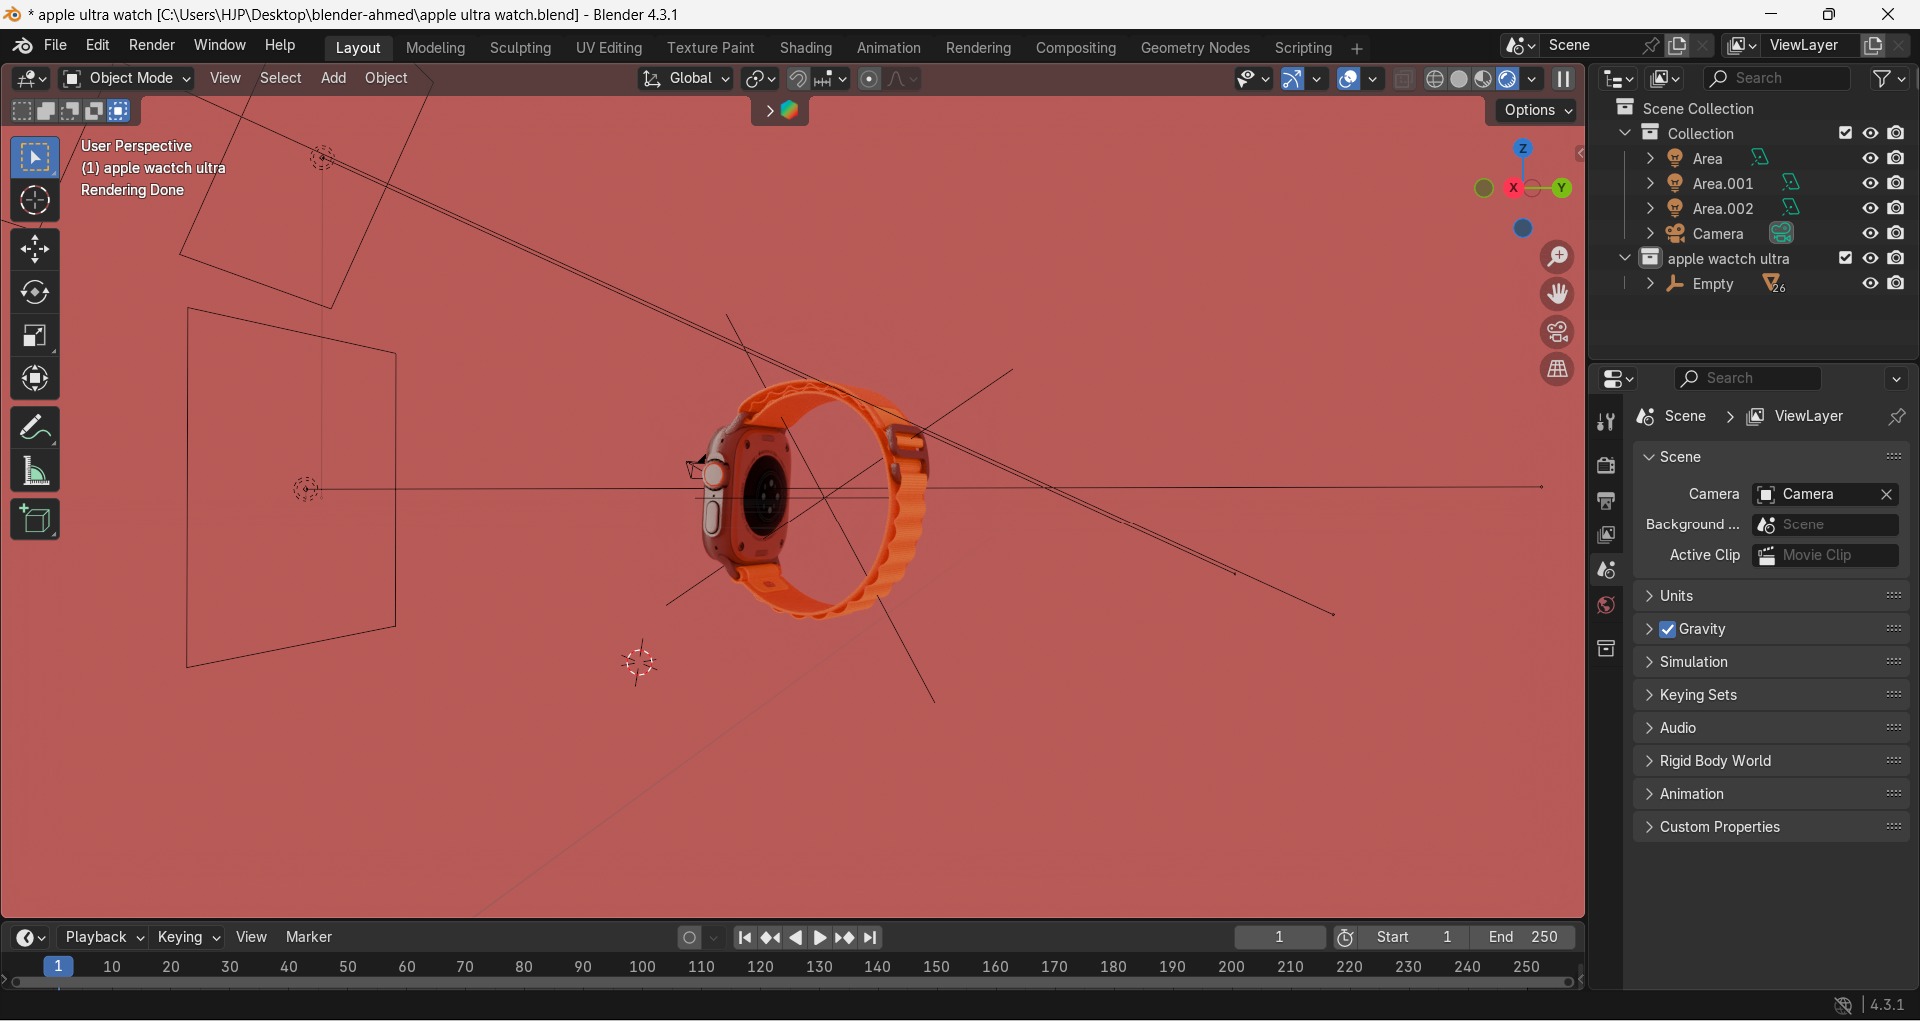The height and width of the screenshot is (1021, 1920).
Task: Open the timeline Playback menu
Action: pyautogui.click(x=104, y=938)
